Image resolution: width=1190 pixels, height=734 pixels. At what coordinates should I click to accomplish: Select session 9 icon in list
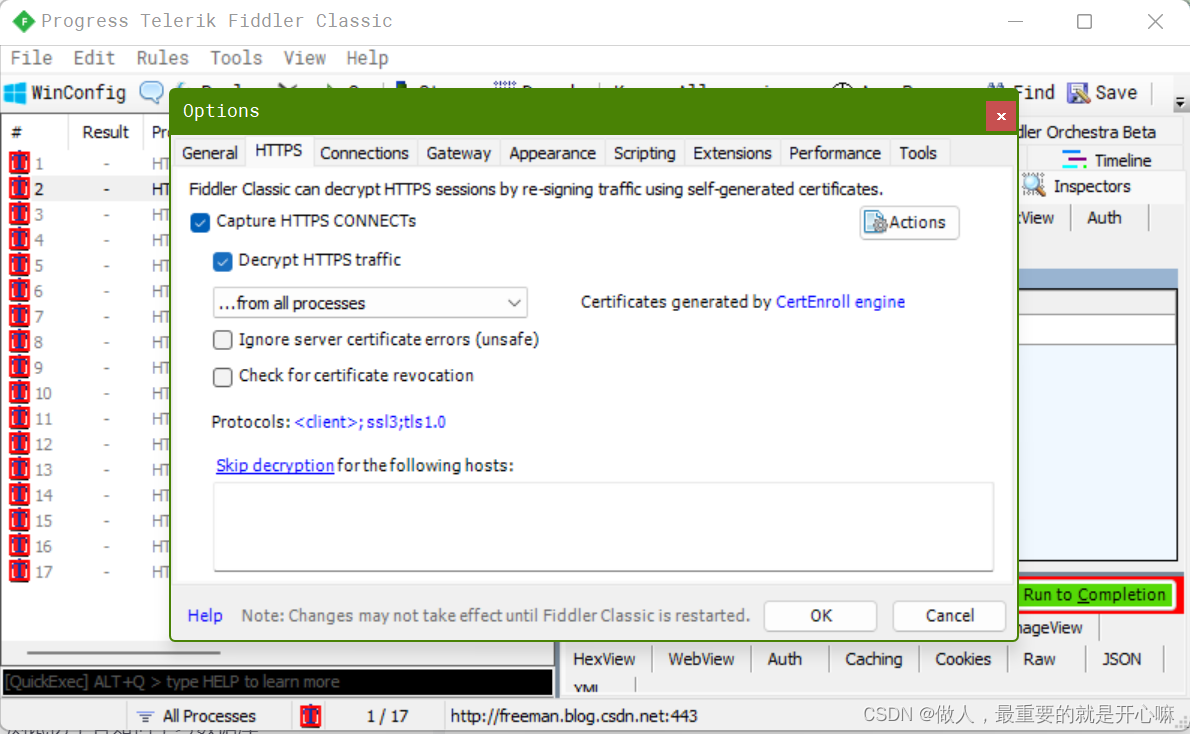click(19, 367)
